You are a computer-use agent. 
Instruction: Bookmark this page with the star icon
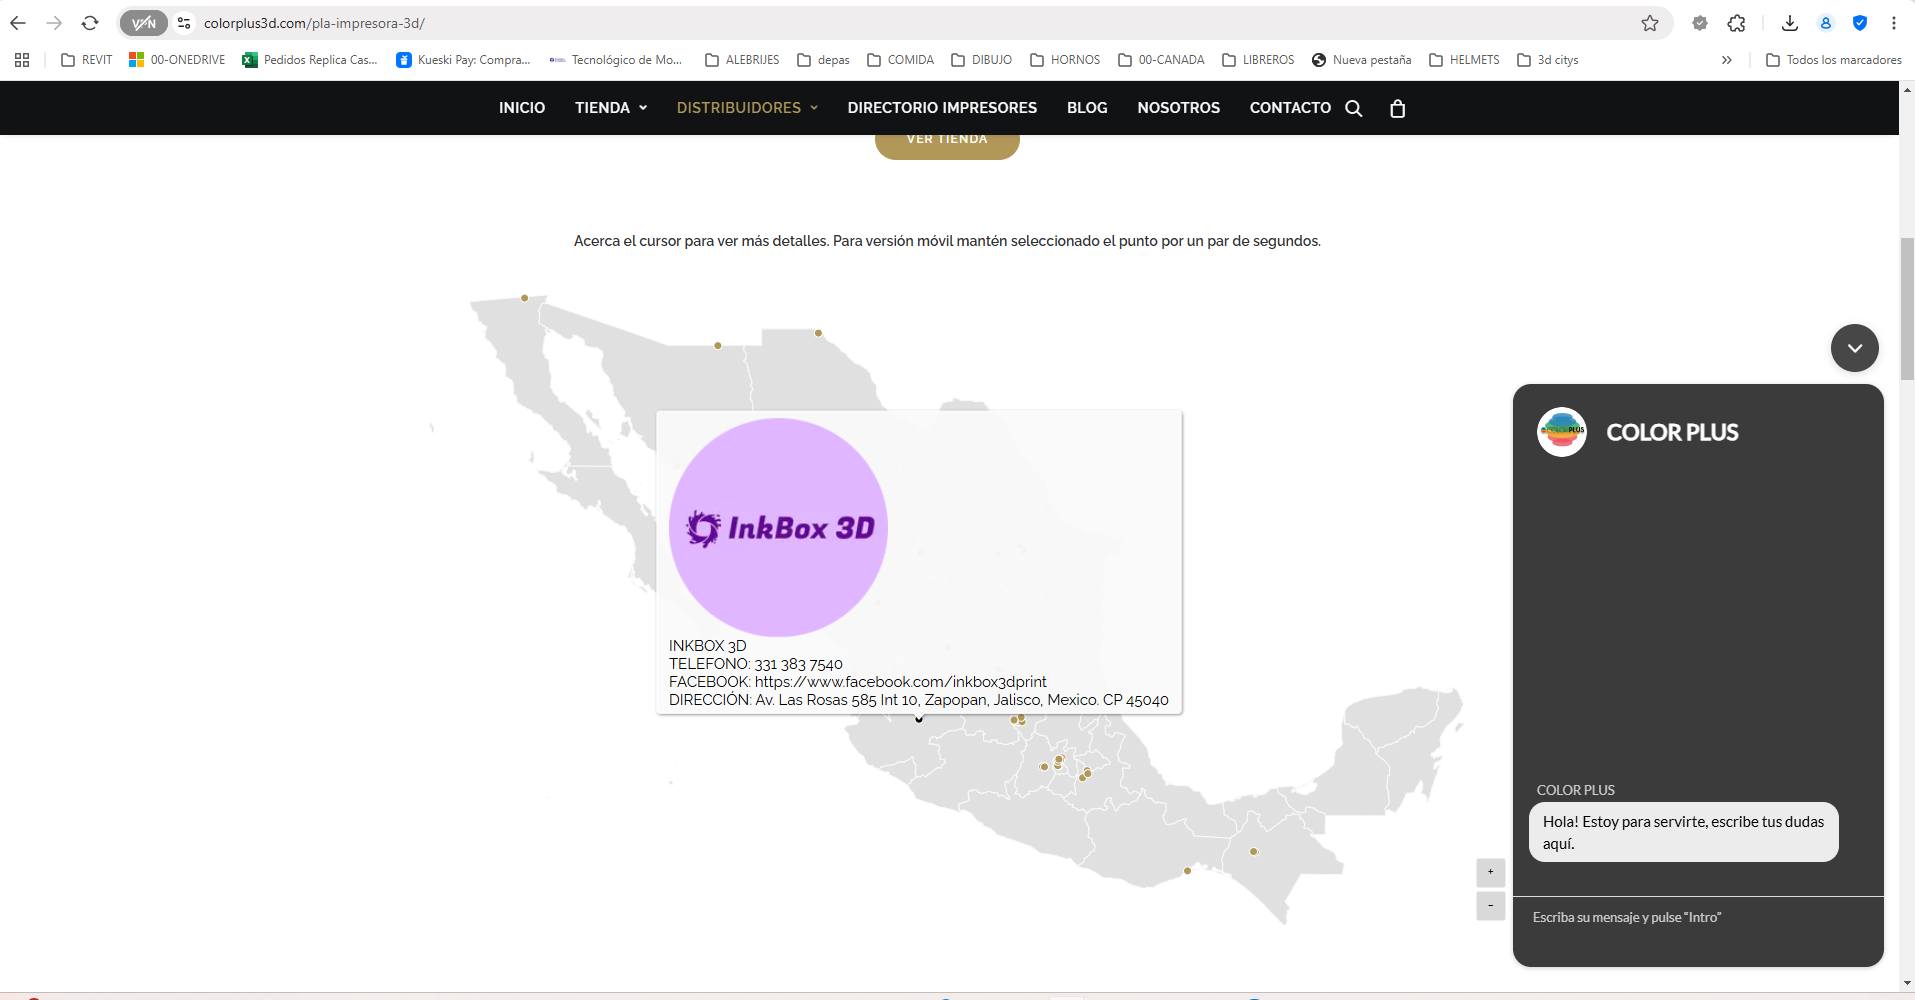tap(1650, 23)
